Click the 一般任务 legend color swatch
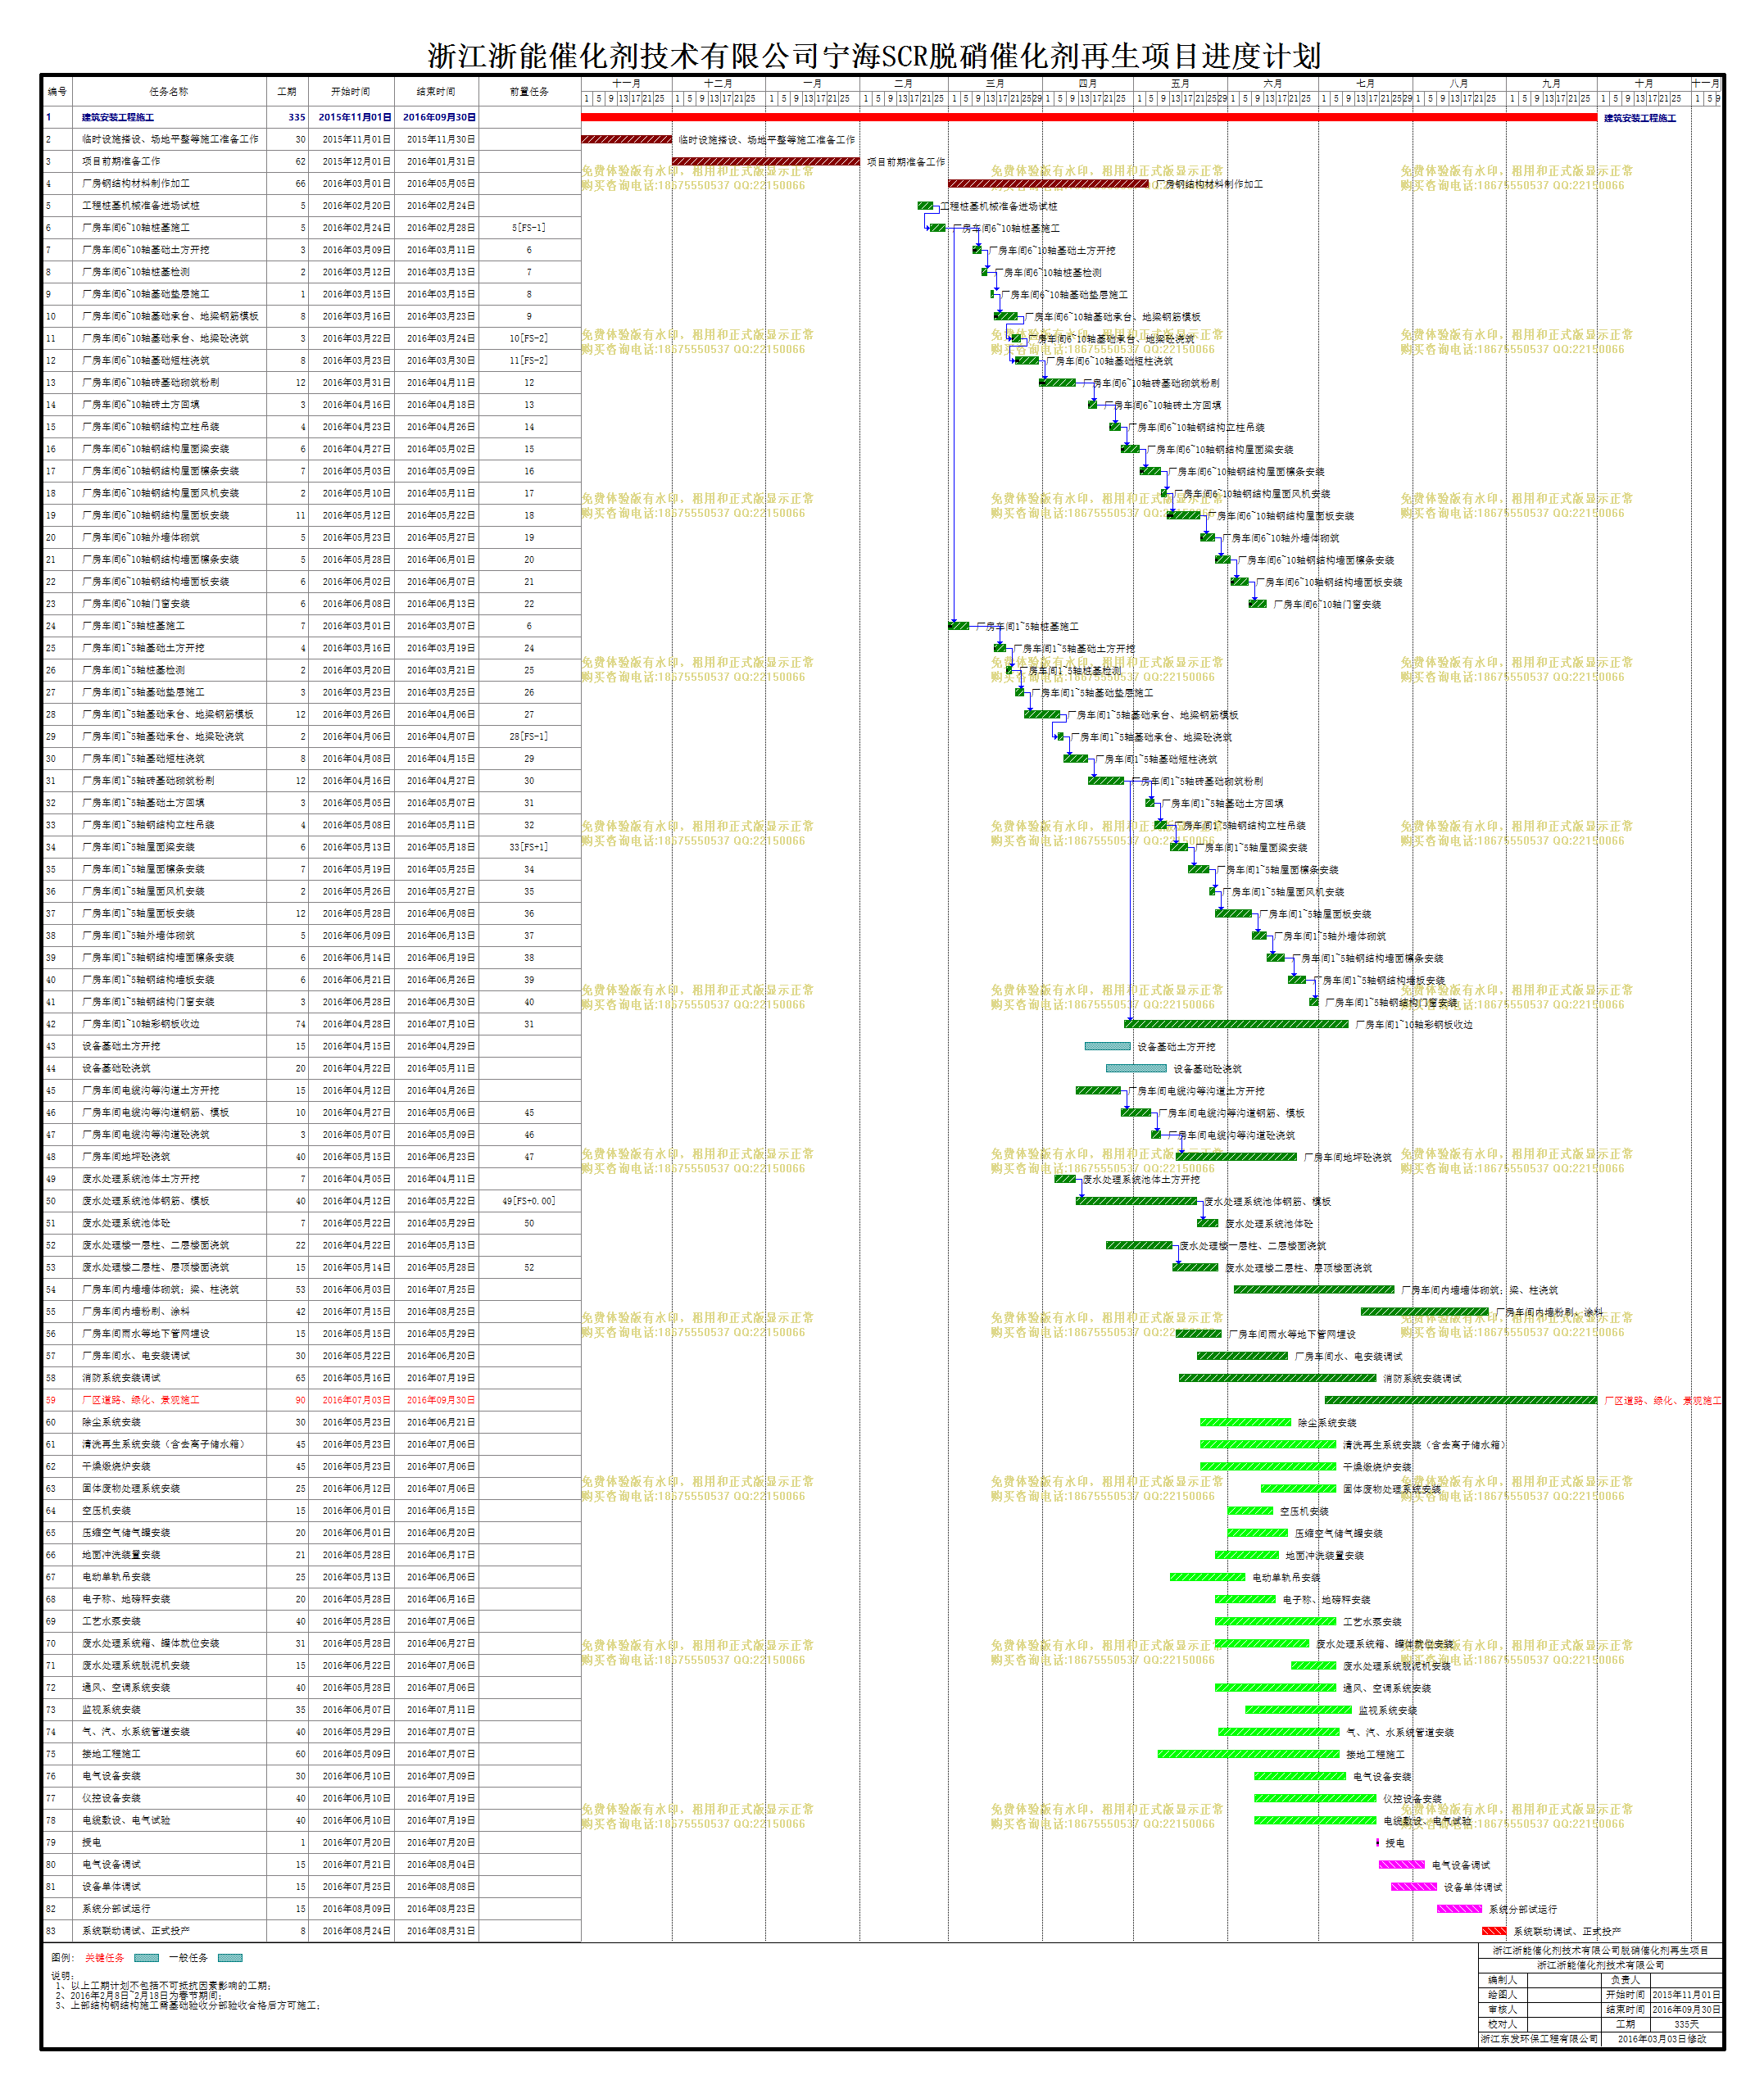This screenshot has height=2089, width=1764. 230,1958
